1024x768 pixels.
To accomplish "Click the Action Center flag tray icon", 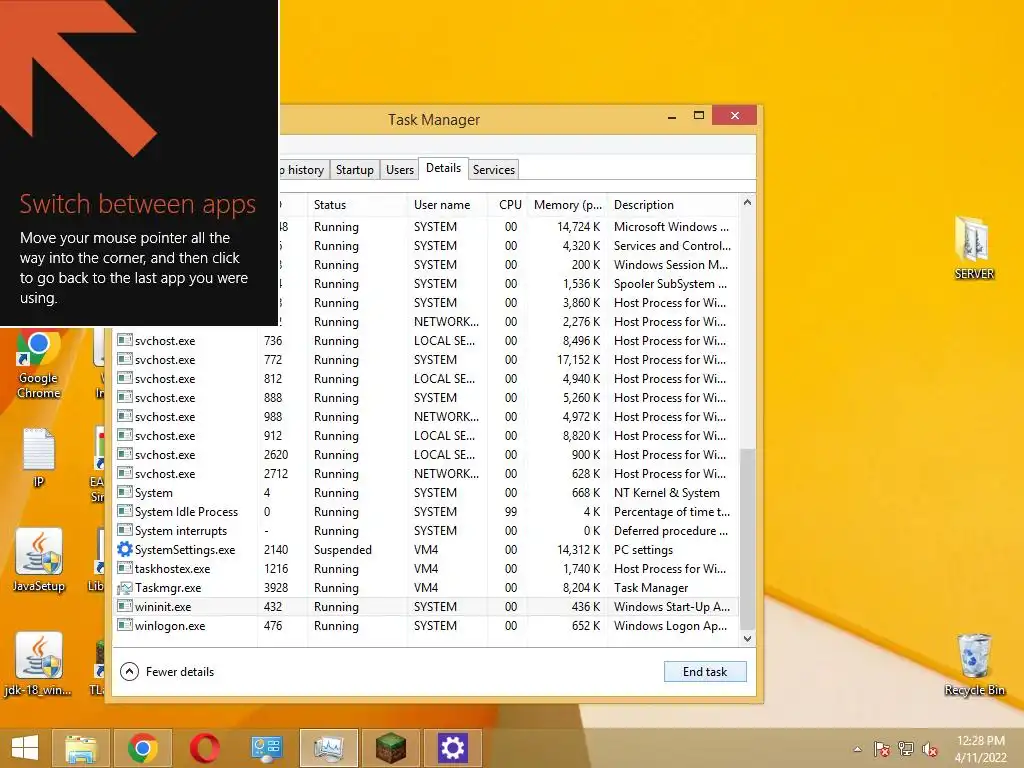I will (x=881, y=749).
